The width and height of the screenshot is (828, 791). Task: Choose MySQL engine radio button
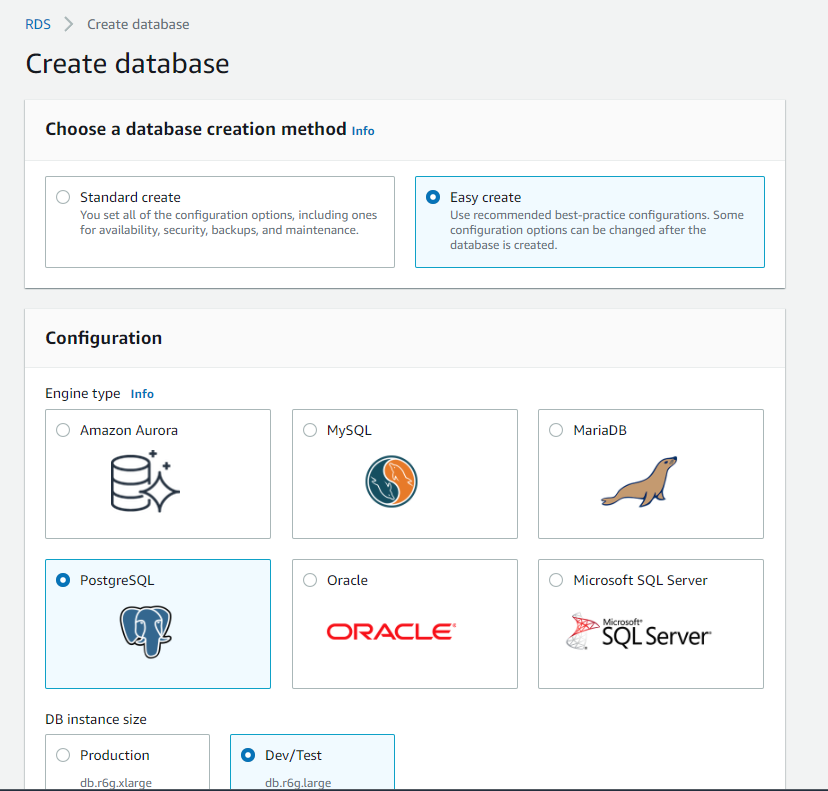coord(310,430)
